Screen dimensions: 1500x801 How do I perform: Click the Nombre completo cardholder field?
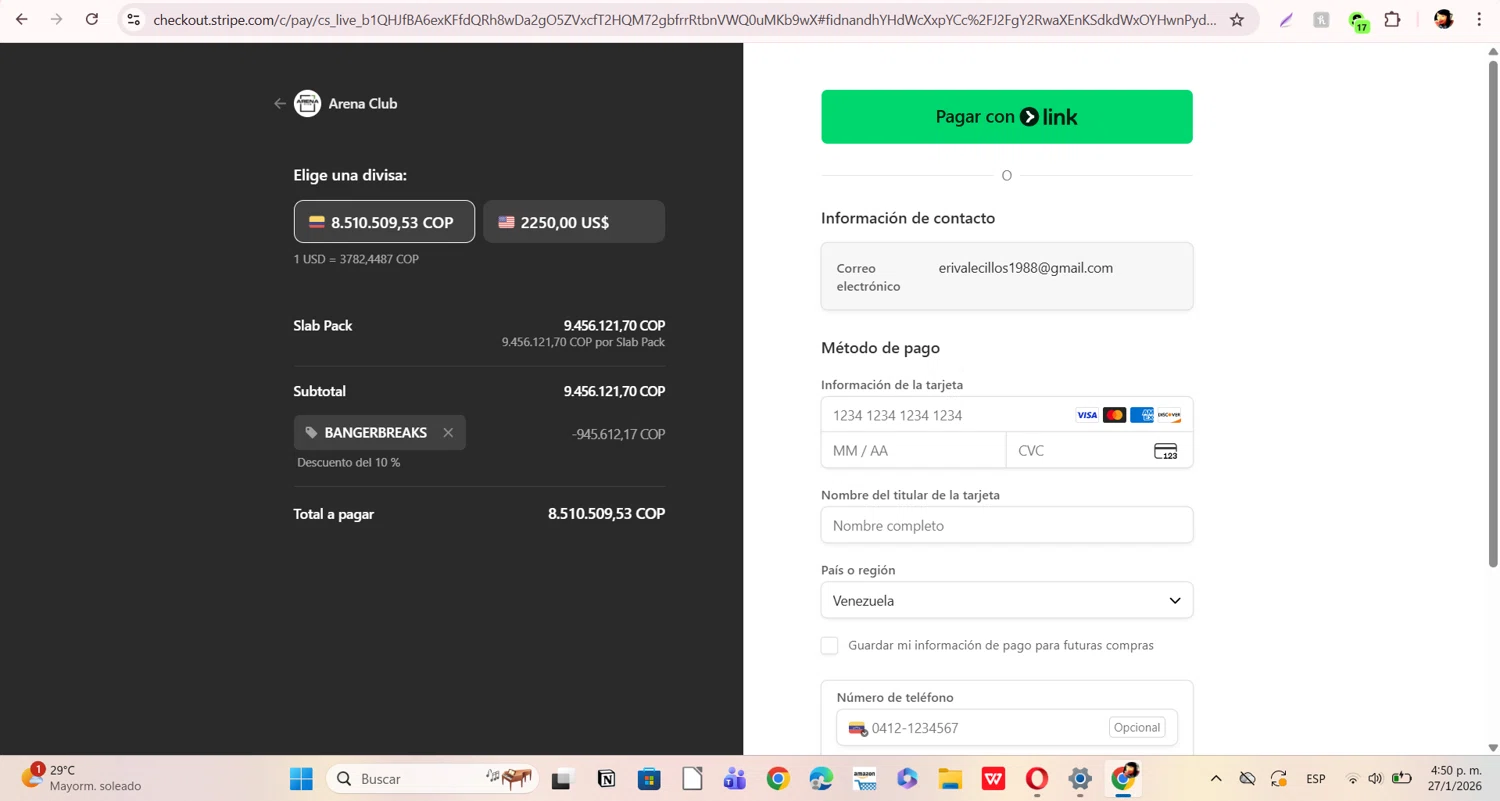1007,525
